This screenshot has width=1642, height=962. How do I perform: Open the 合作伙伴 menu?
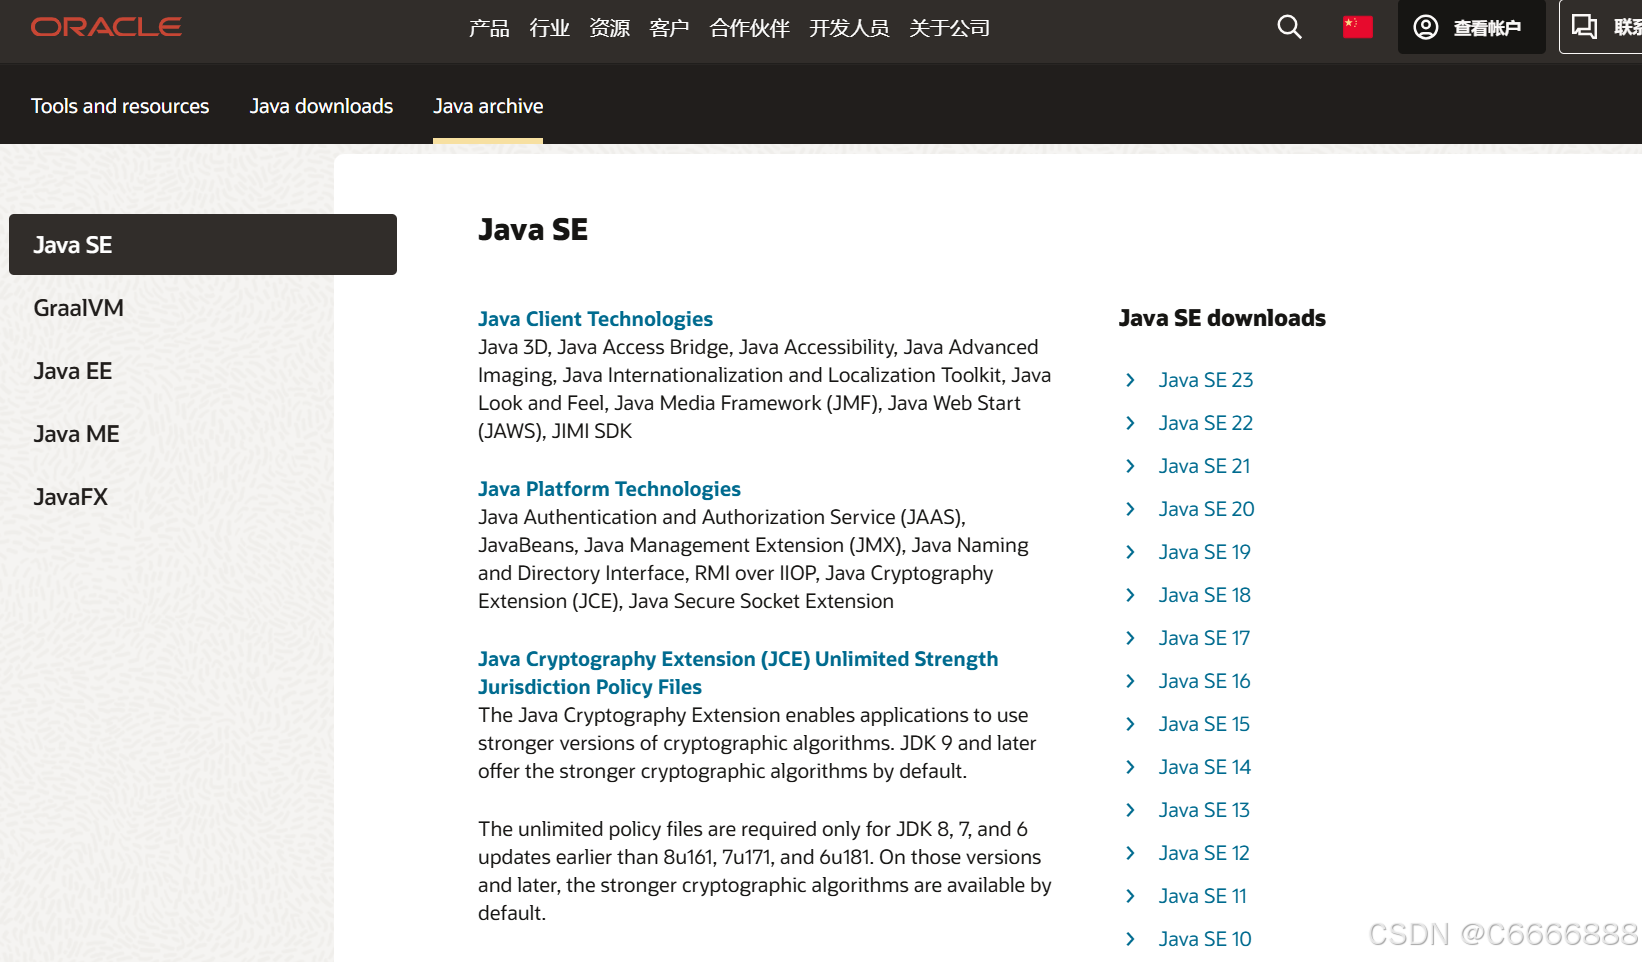[749, 28]
